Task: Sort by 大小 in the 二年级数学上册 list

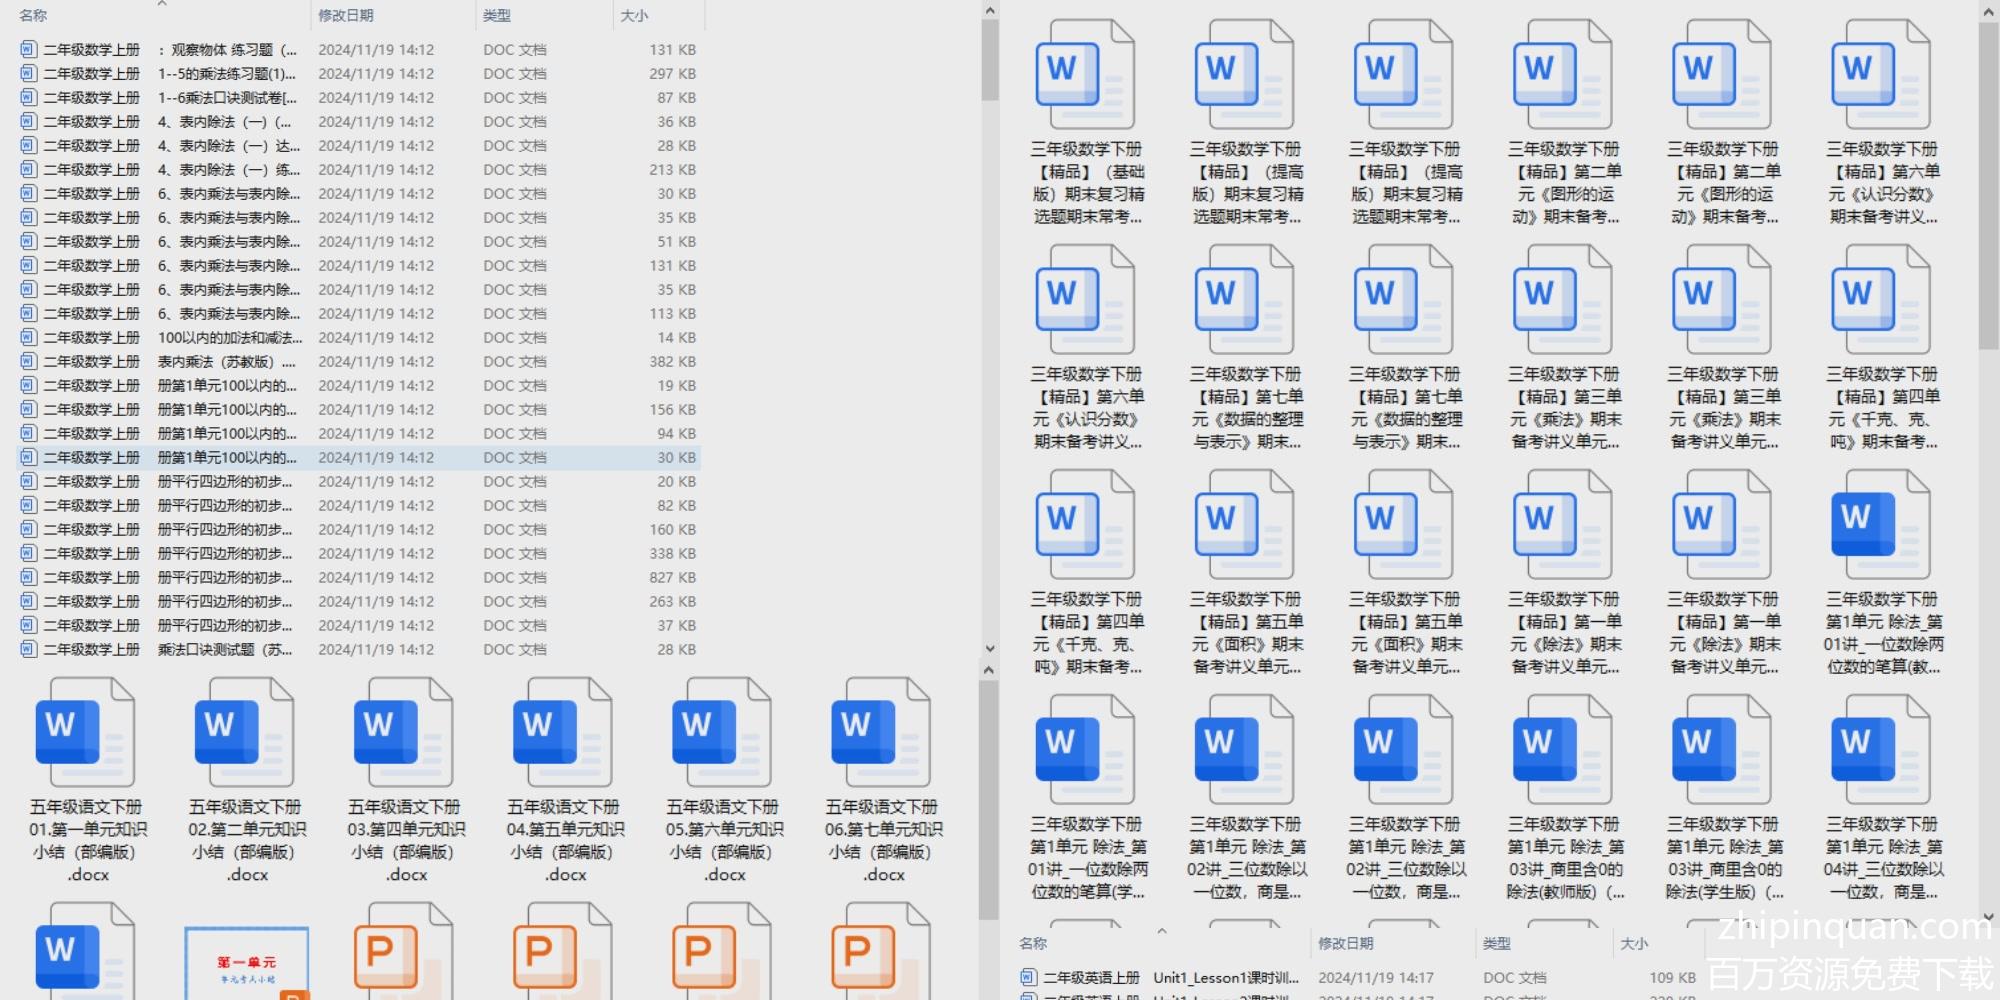Action: pyautogui.click(x=634, y=15)
